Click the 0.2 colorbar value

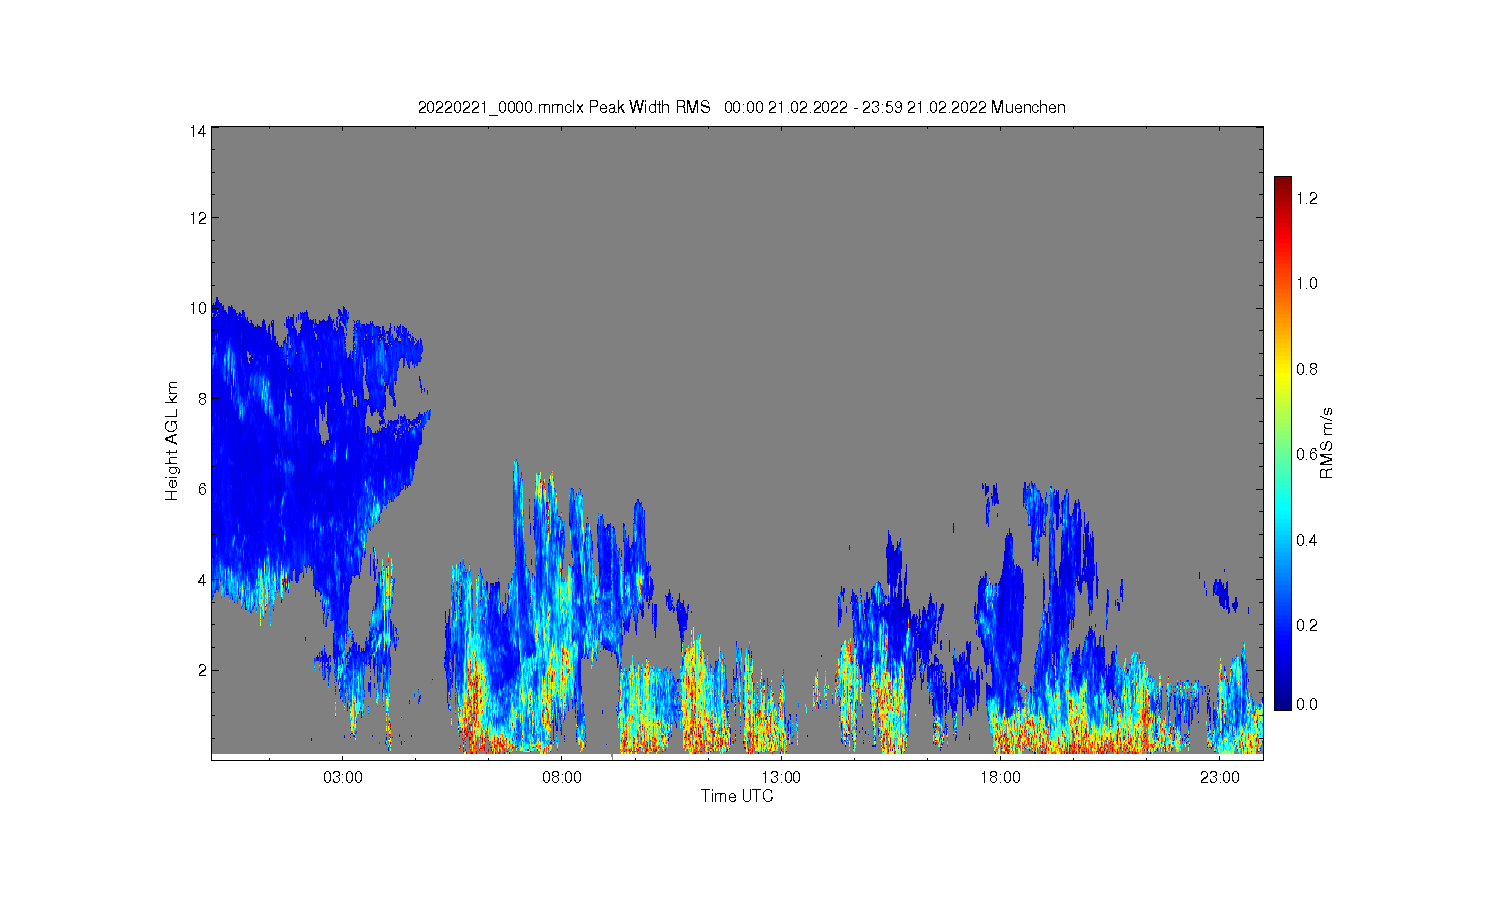pos(1307,625)
